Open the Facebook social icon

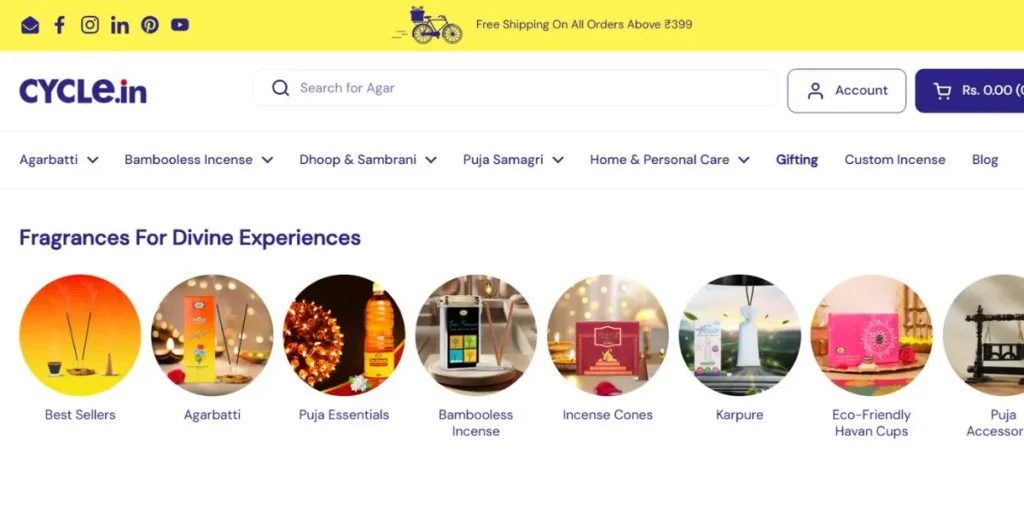click(59, 25)
